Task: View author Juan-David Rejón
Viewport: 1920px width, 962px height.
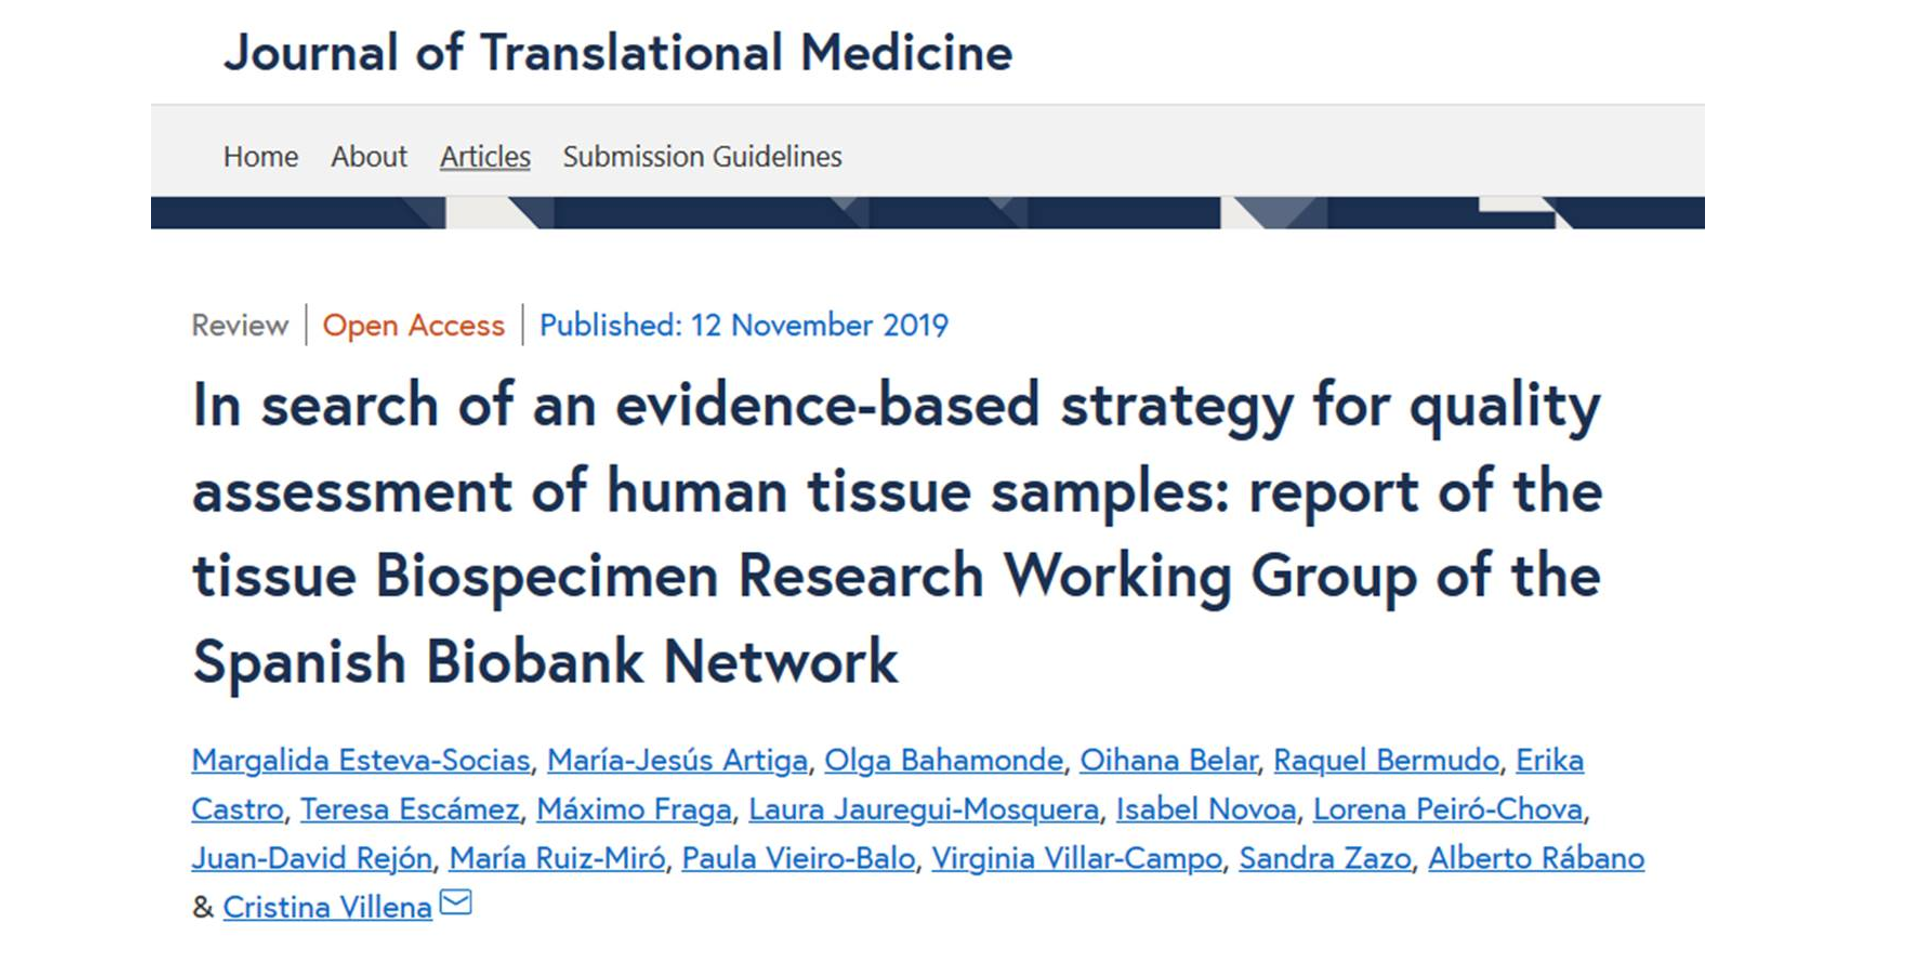Action: [x=312, y=858]
